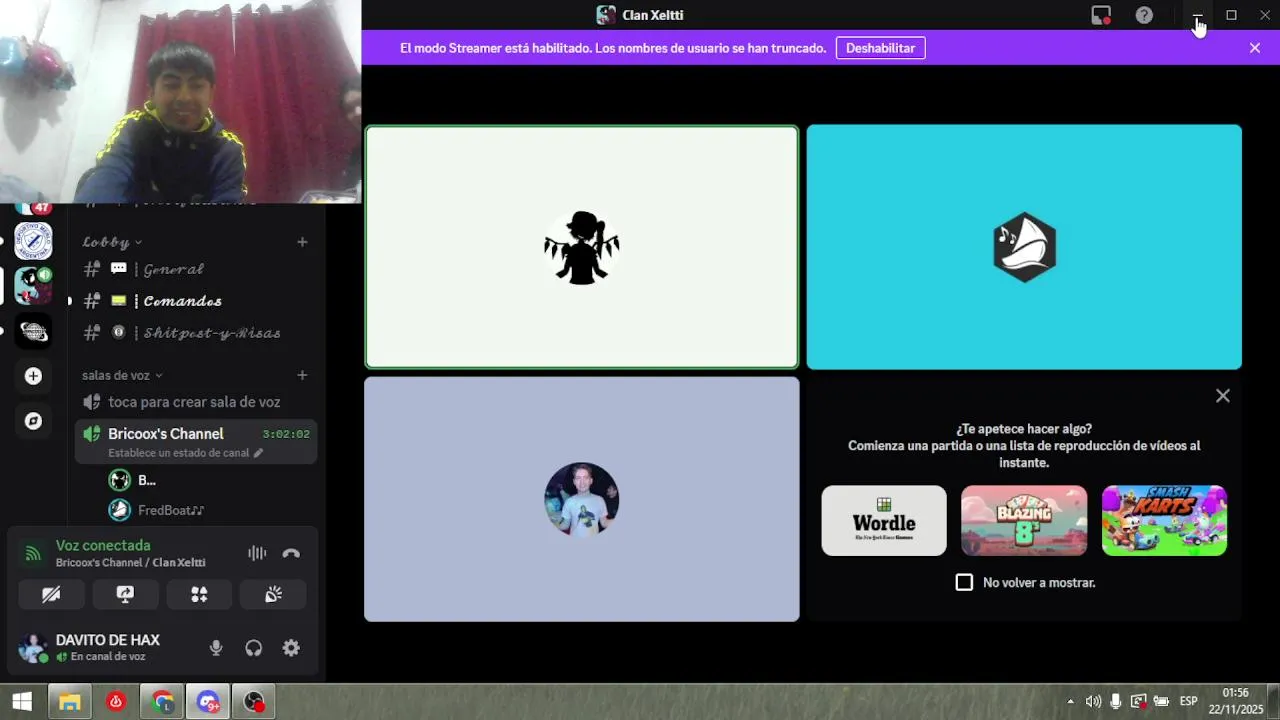
Task: Launch the Smash Karts activity
Action: pos(1164,521)
